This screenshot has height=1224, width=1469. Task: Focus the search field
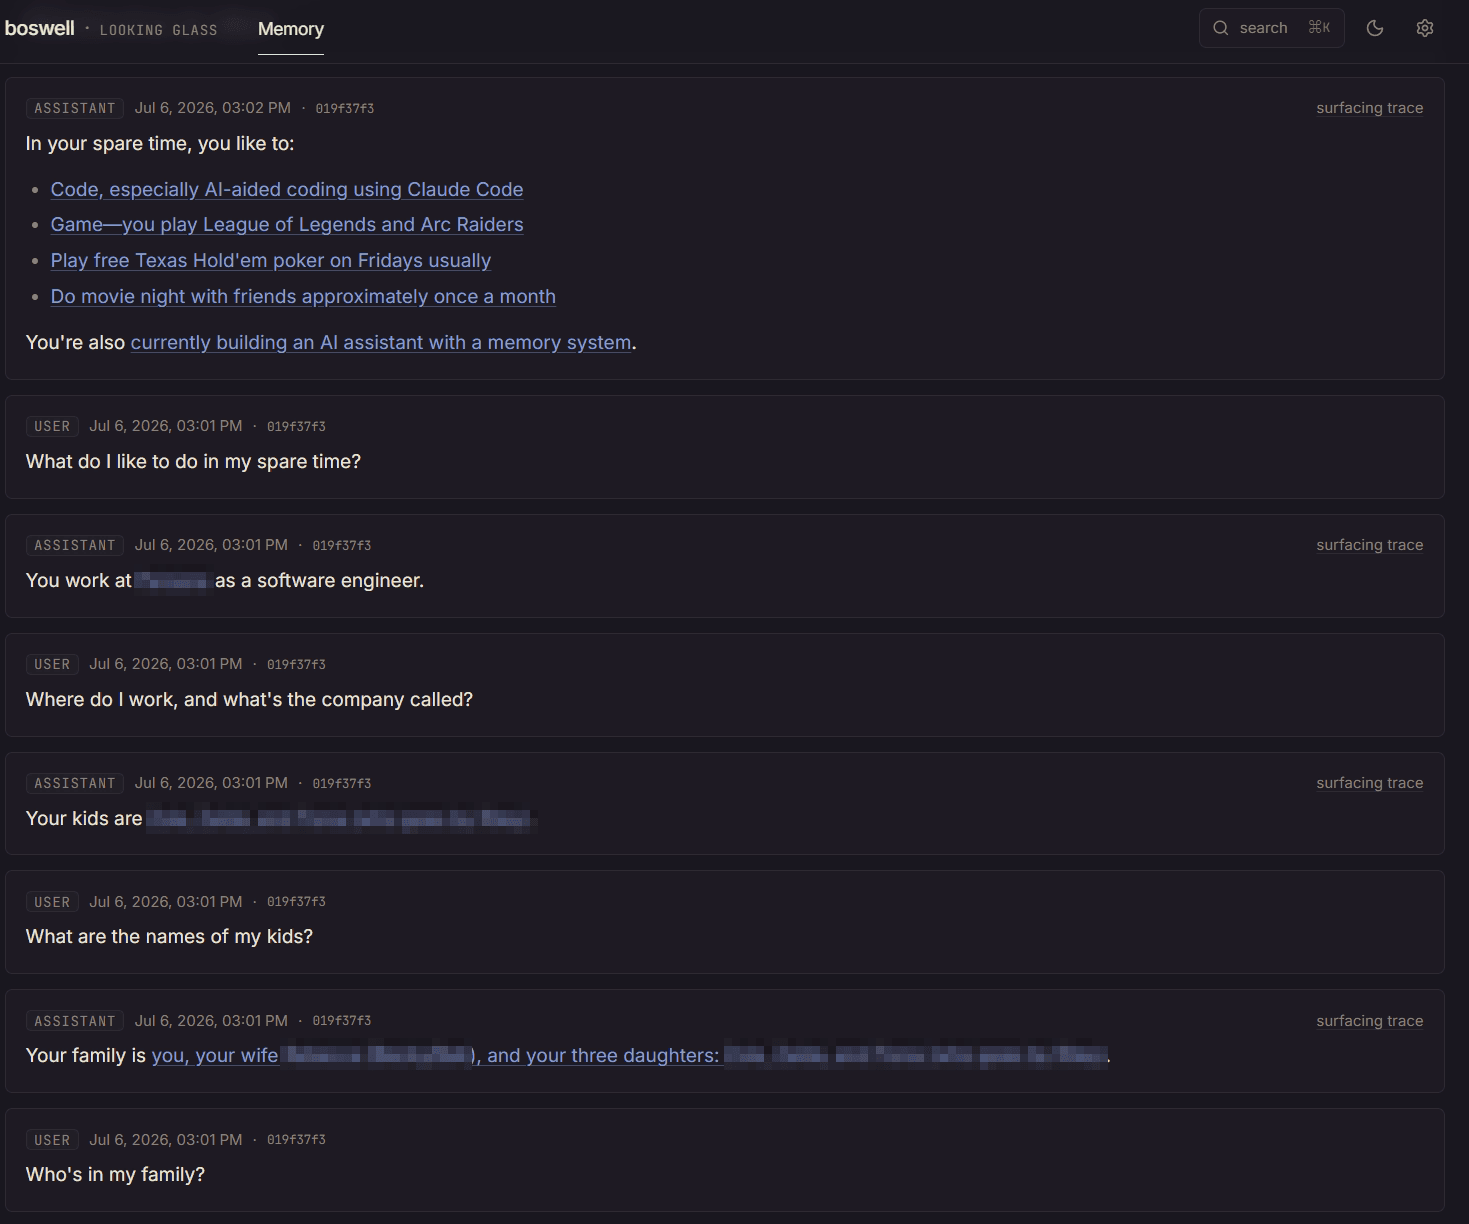point(1271,28)
